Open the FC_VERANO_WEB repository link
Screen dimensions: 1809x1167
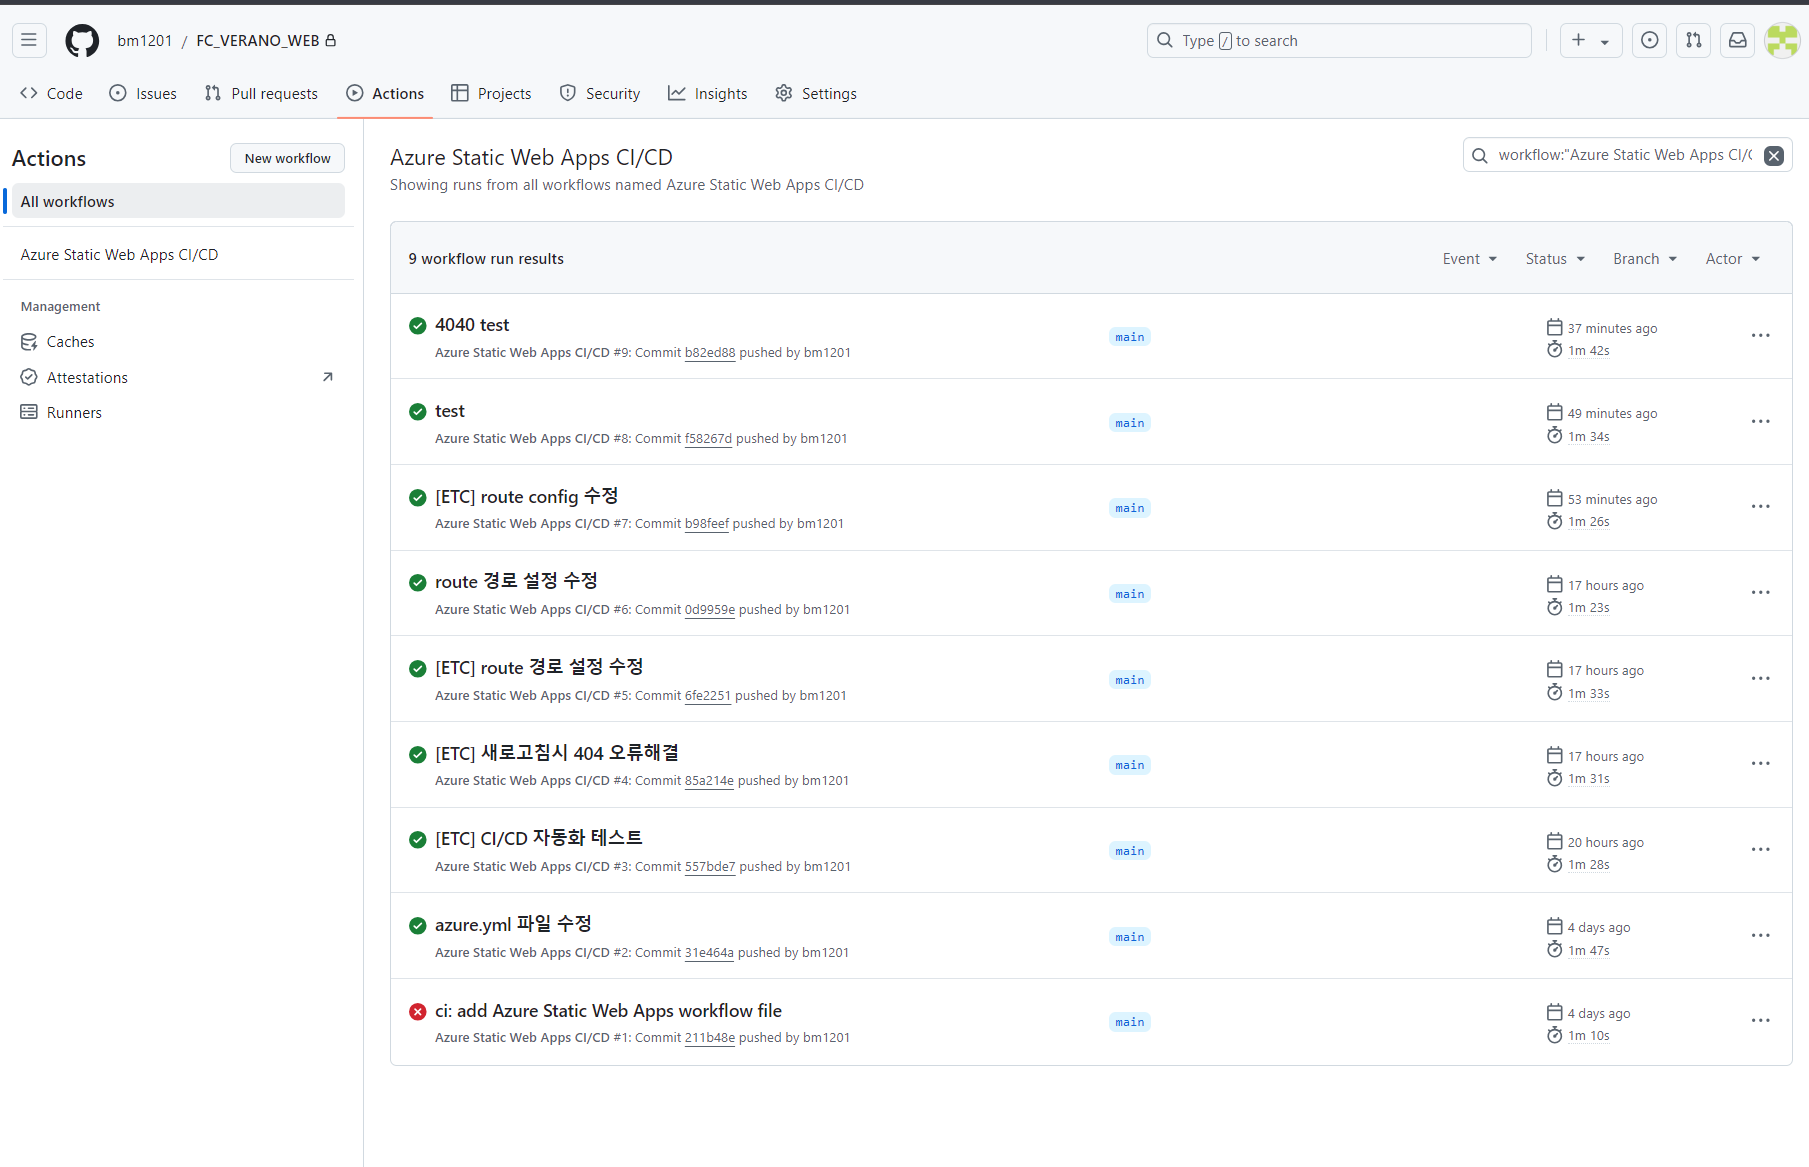(x=258, y=40)
